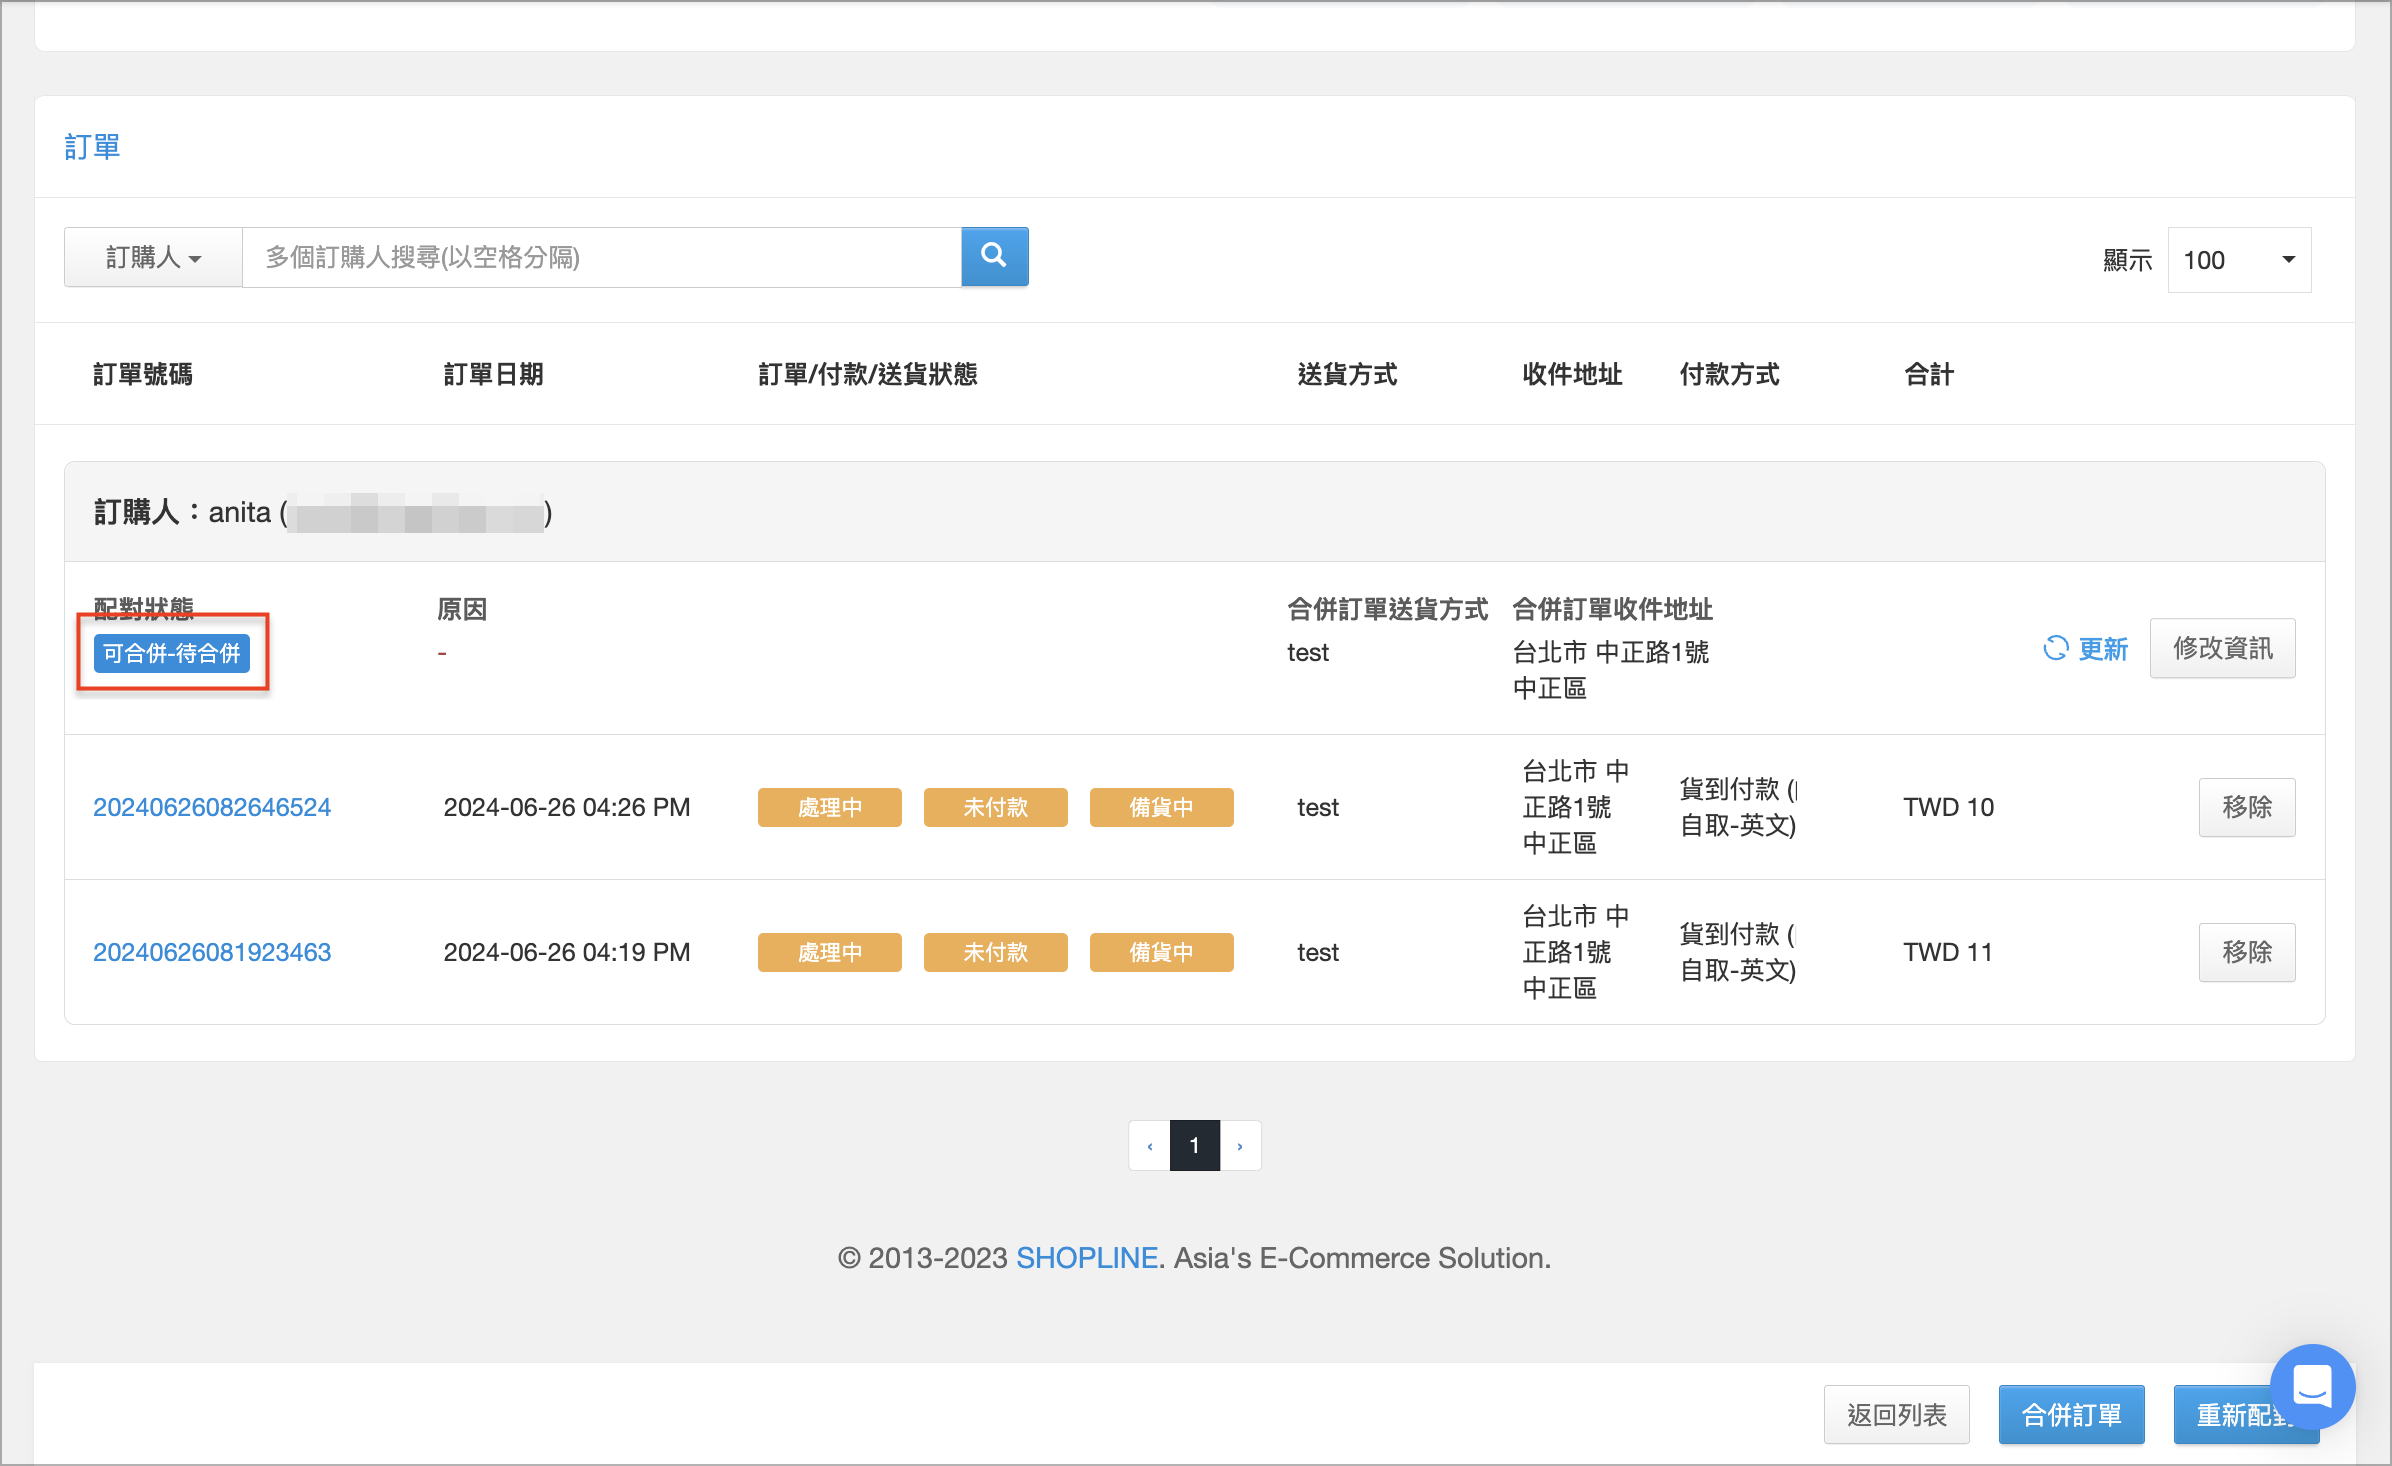Image resolution: width=2392 pixels, height=1466 pixels.
Task: Click the 訂單日期 column header
Action: click(493, 374)
